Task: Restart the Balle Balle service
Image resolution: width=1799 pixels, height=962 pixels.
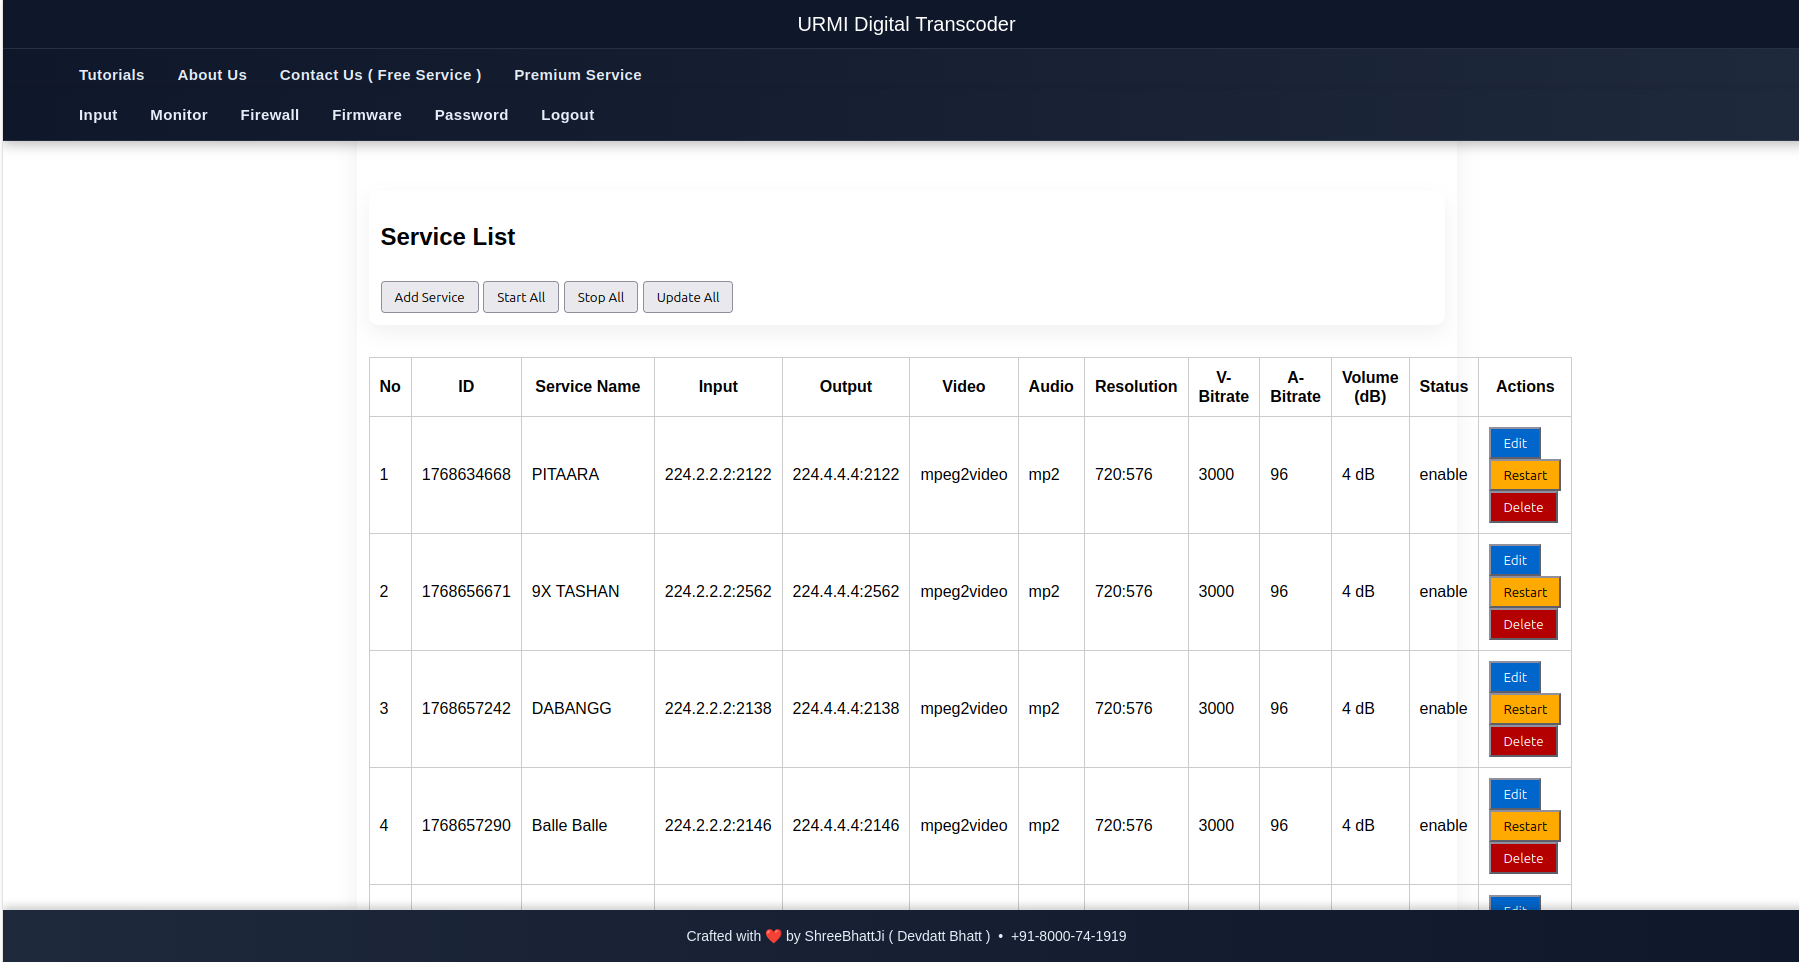Action: [1524, 826]
